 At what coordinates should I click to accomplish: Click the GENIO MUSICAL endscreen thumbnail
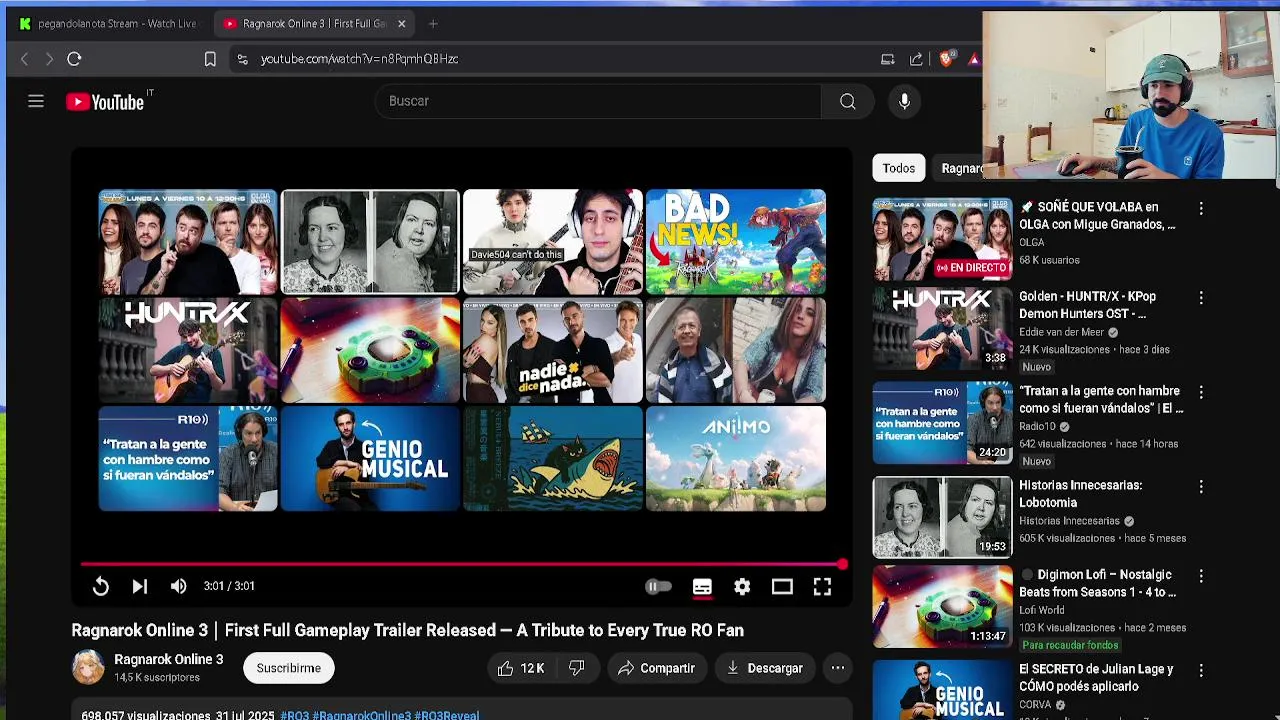pyautogui.click(x=370, y=458)
